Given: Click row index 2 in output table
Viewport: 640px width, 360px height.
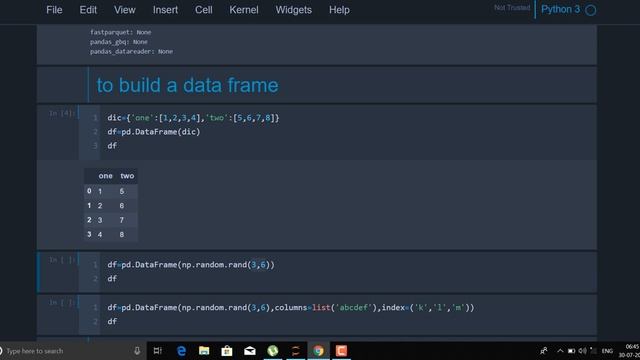Looking at the screenshot, I should click(89, 220).
